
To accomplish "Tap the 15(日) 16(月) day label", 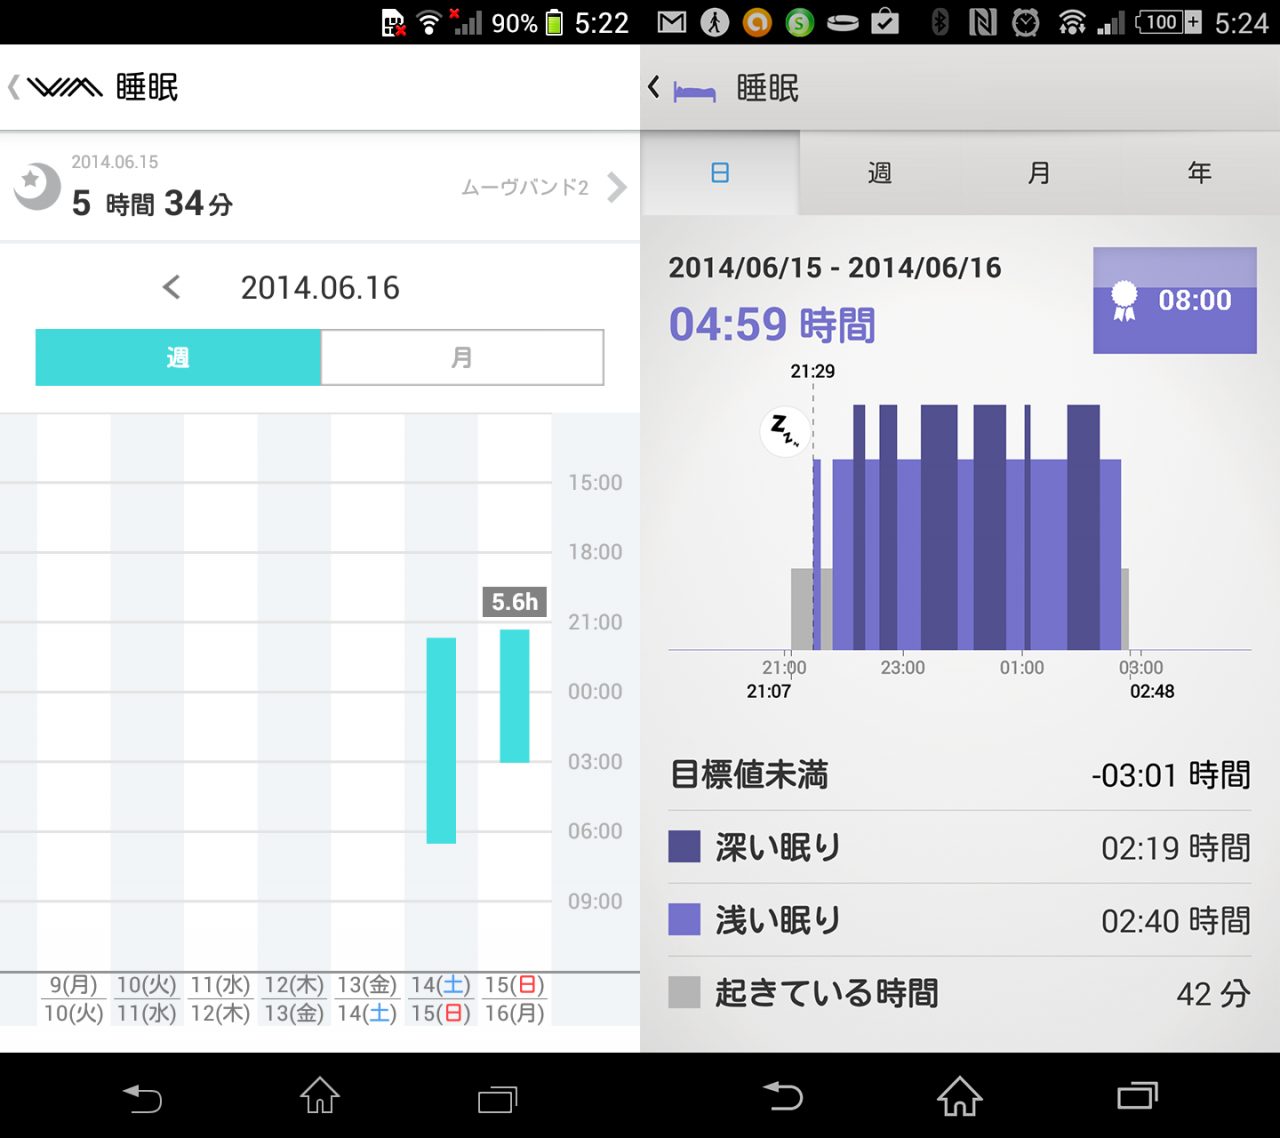I will (515, 999).
